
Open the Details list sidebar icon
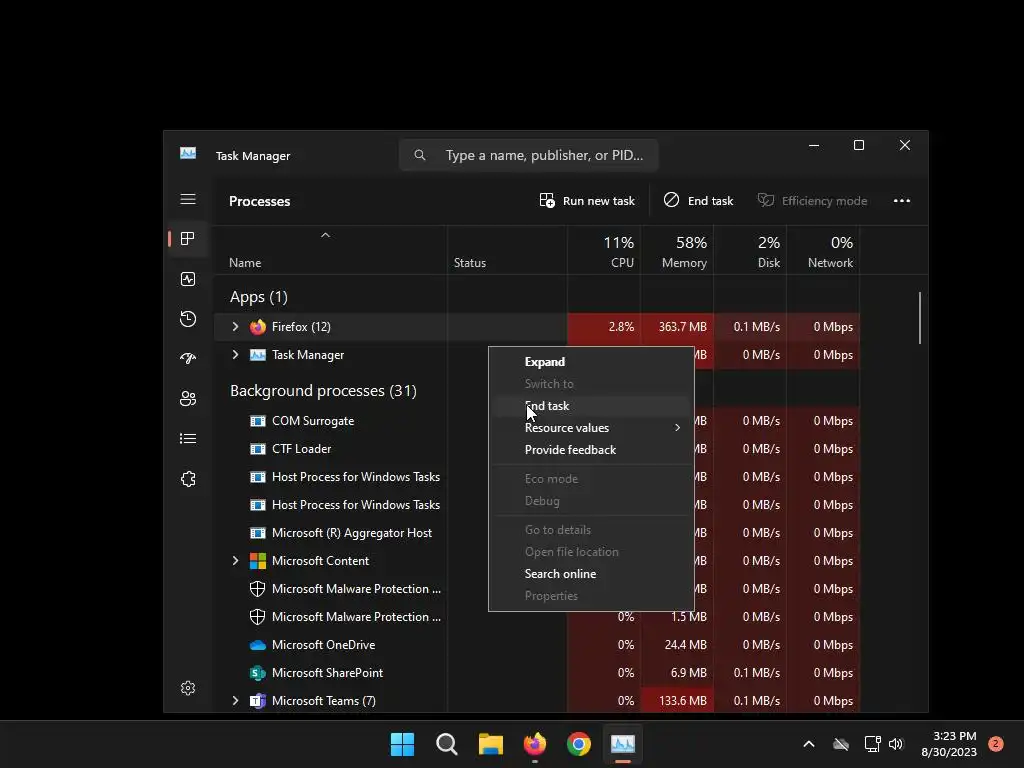tap(188, 438)
